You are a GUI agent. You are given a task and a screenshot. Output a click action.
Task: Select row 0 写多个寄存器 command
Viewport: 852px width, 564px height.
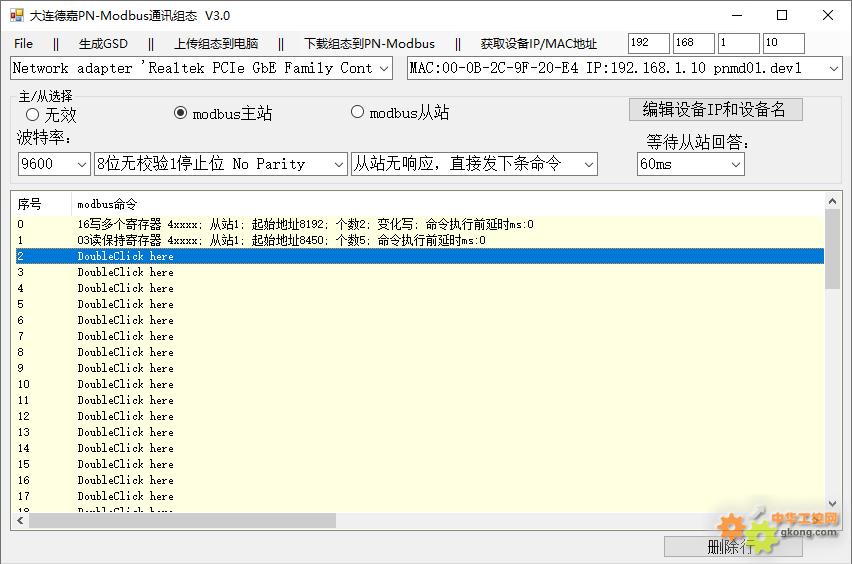(305, 224)
